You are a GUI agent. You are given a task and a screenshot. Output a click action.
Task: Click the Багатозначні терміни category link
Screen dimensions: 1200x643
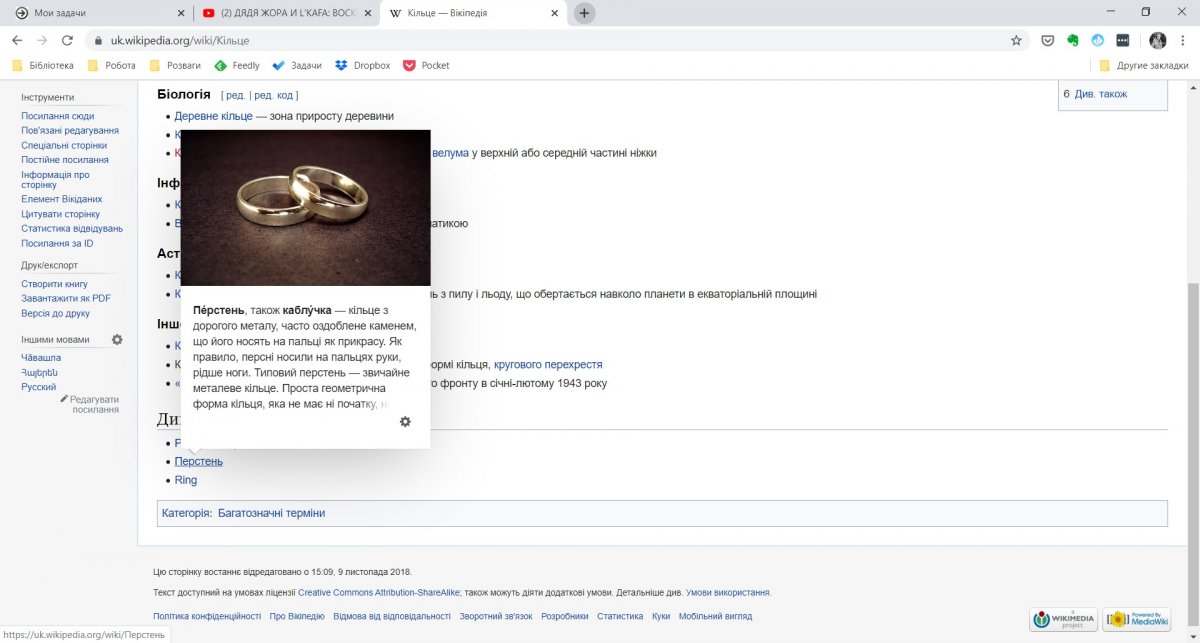tap(271, 513)
